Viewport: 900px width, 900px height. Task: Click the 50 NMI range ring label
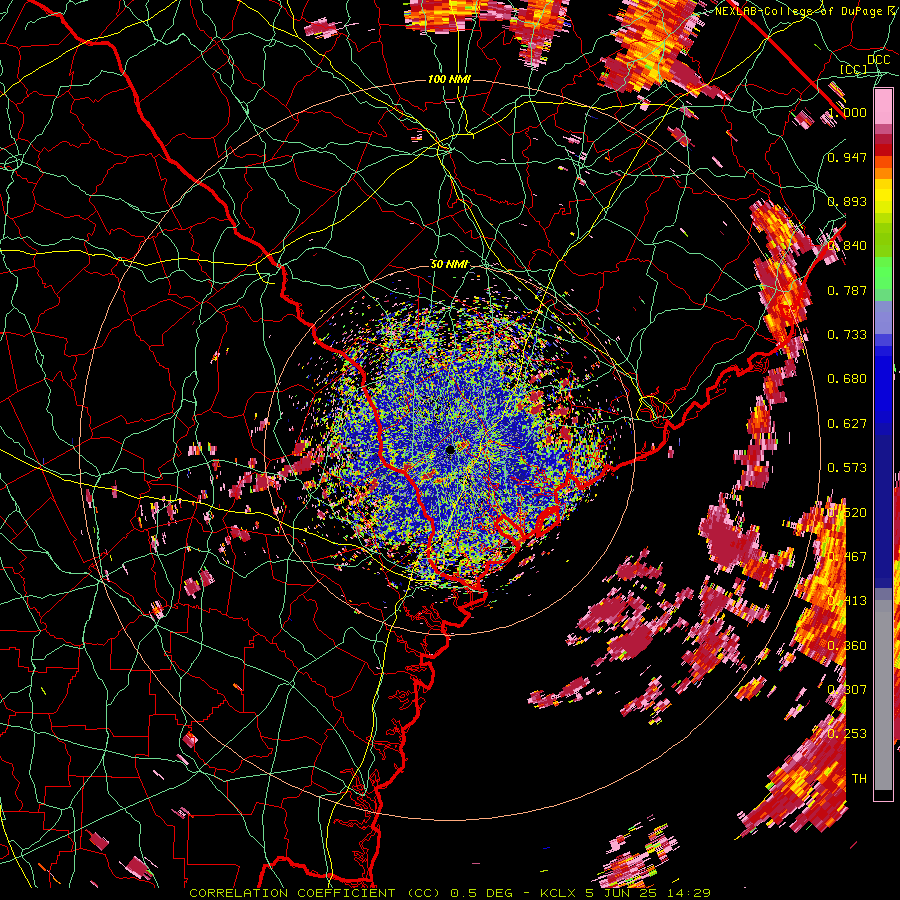pyautogui.click(x=449, y=264)
